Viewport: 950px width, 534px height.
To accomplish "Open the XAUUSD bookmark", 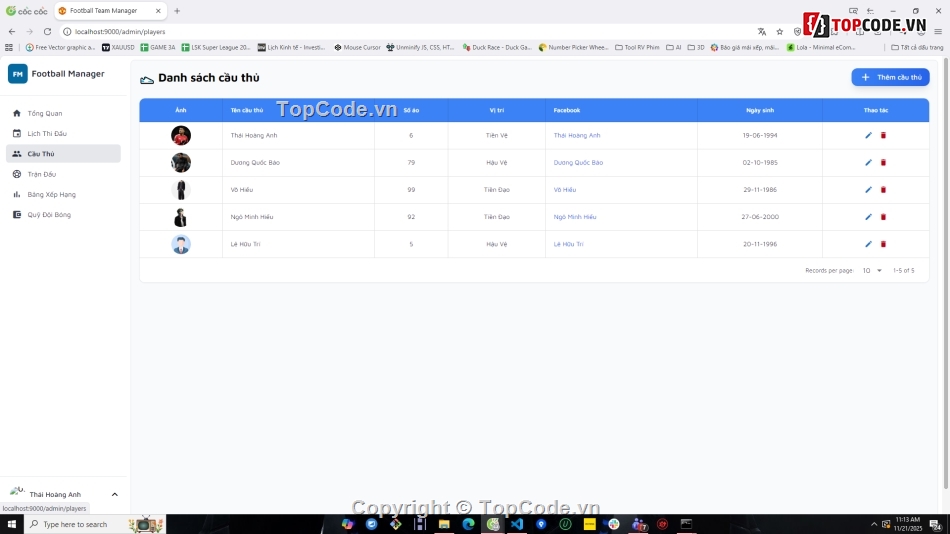I will tap(118, 47).
